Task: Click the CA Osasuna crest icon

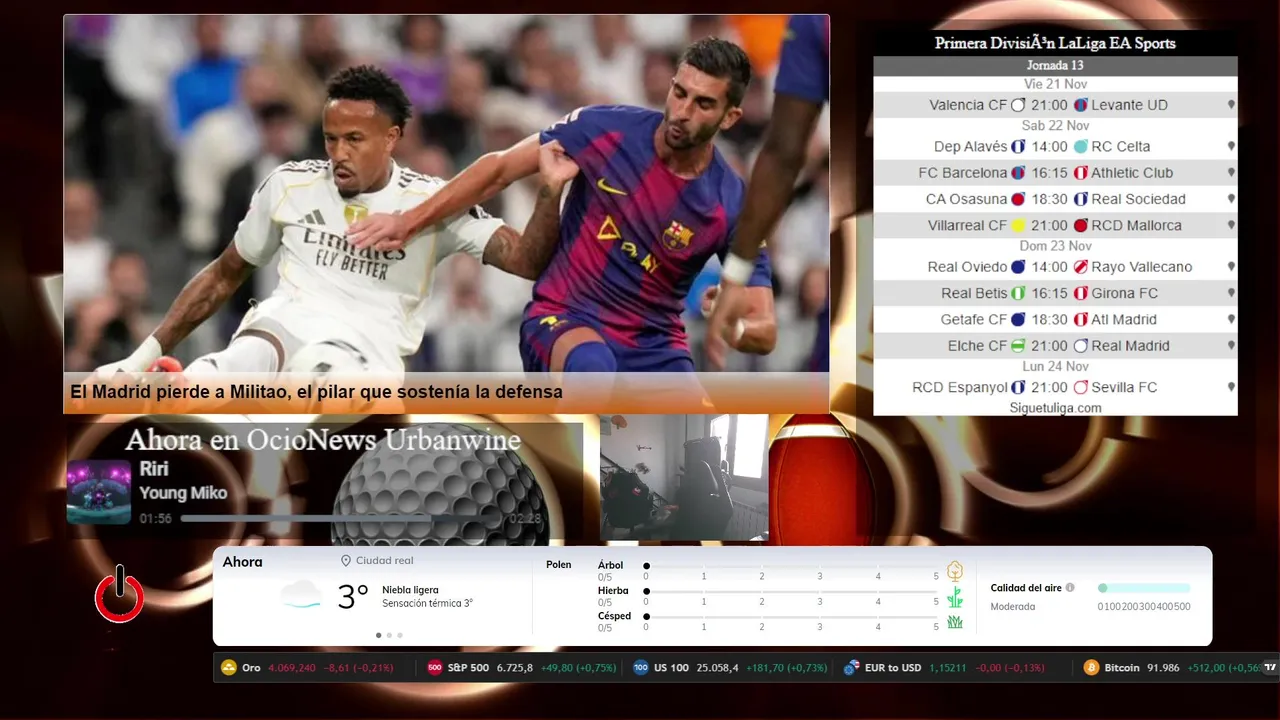Action: tap(1018, 199)
